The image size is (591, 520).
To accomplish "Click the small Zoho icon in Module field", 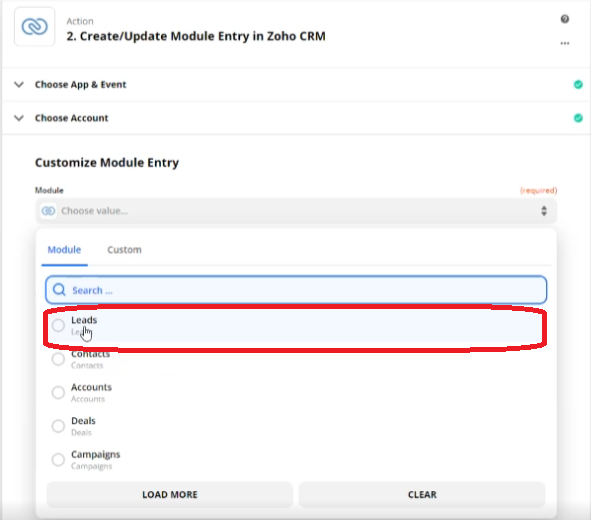I will pos(48,211).
